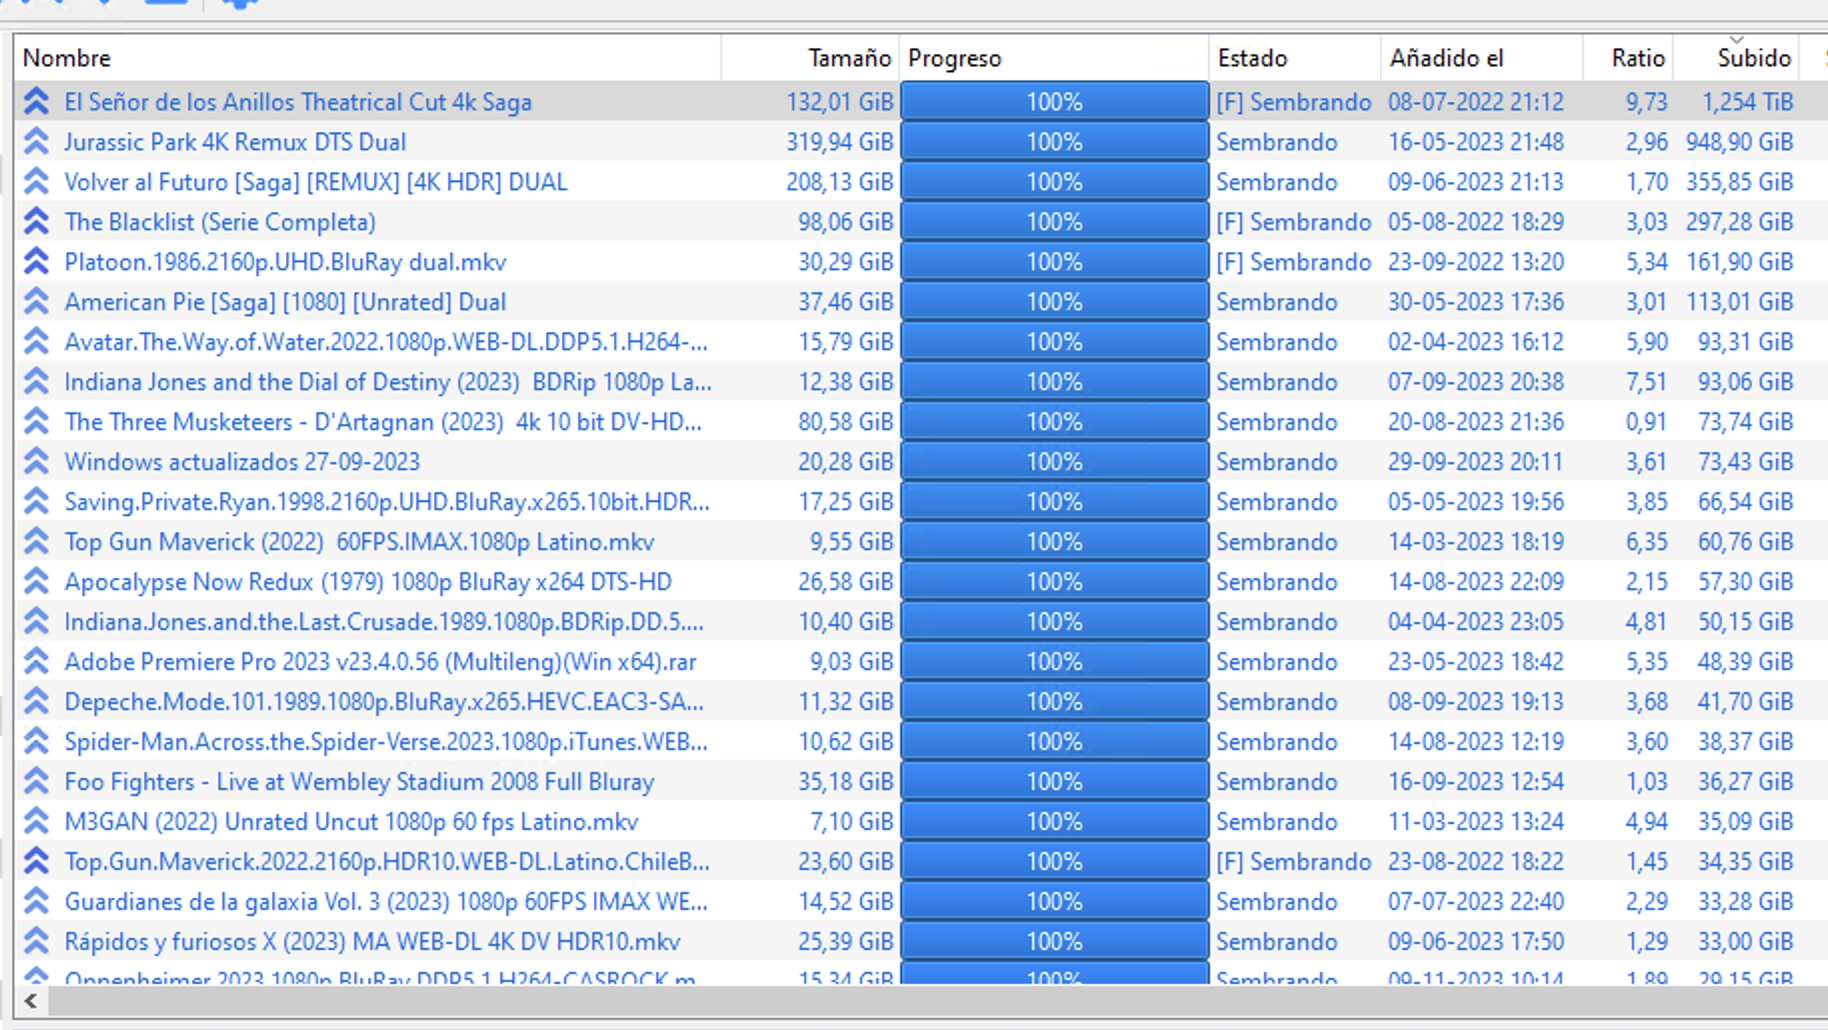Click the progress bar of Jurassic Park 4K Remux
This screenshot has height=1030, width=1828.
pos(1054,142)
